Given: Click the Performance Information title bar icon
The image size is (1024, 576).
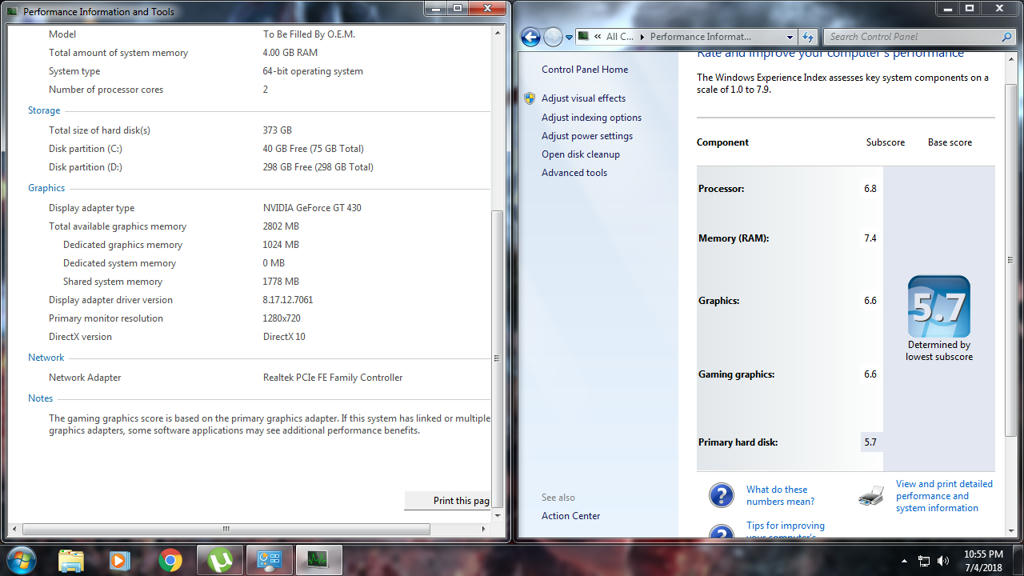Looking at the screenshot, I should coord(12,11).
